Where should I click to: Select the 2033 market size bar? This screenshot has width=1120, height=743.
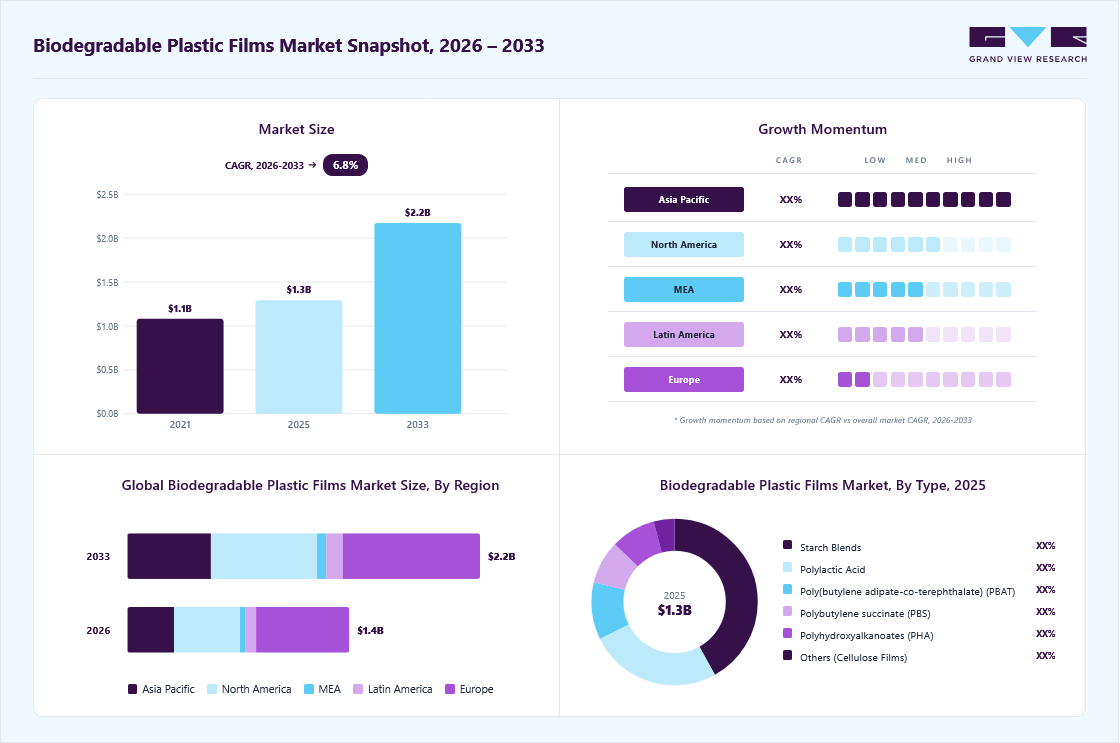click(418, 319)
